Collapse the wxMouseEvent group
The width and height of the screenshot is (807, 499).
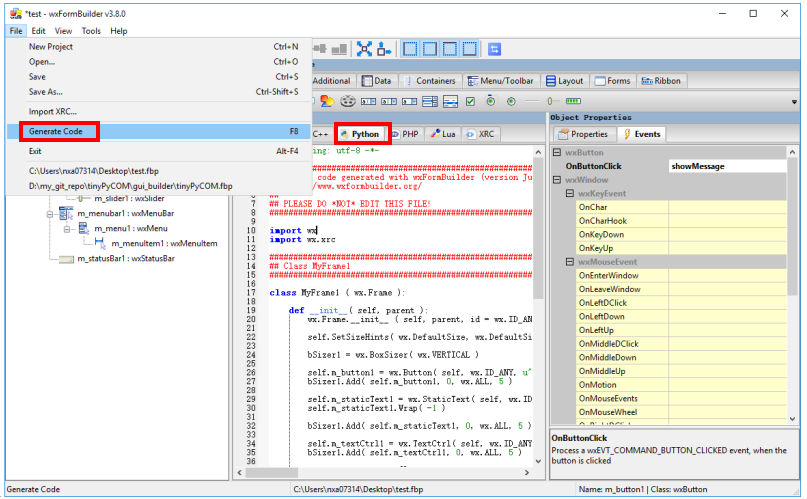coord(569,262)
